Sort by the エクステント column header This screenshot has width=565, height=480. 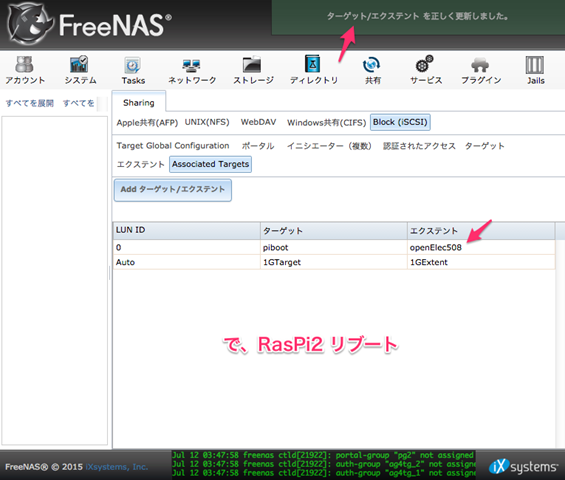(481, 230)
